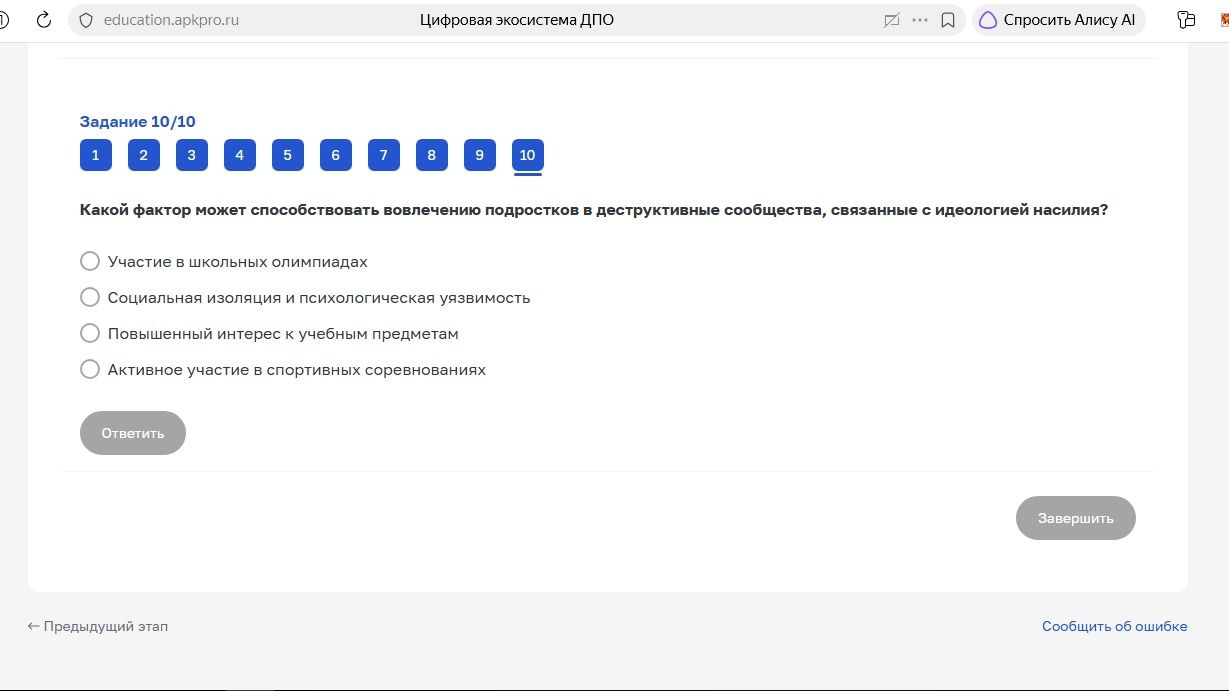Jump to question 8 tile
Viewport: 1229px width, 691px height.
pos(432,155)
